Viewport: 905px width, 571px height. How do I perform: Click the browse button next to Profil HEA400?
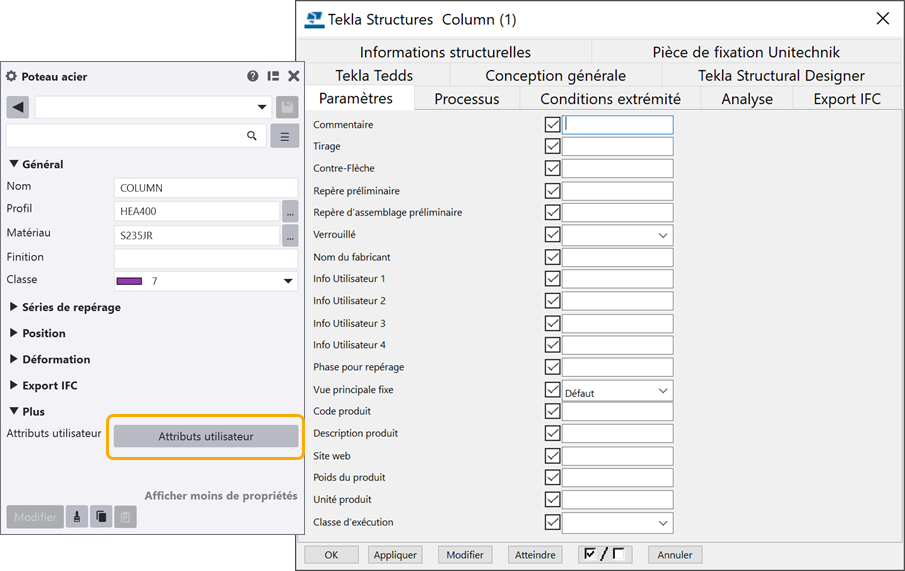pos(290,211)
